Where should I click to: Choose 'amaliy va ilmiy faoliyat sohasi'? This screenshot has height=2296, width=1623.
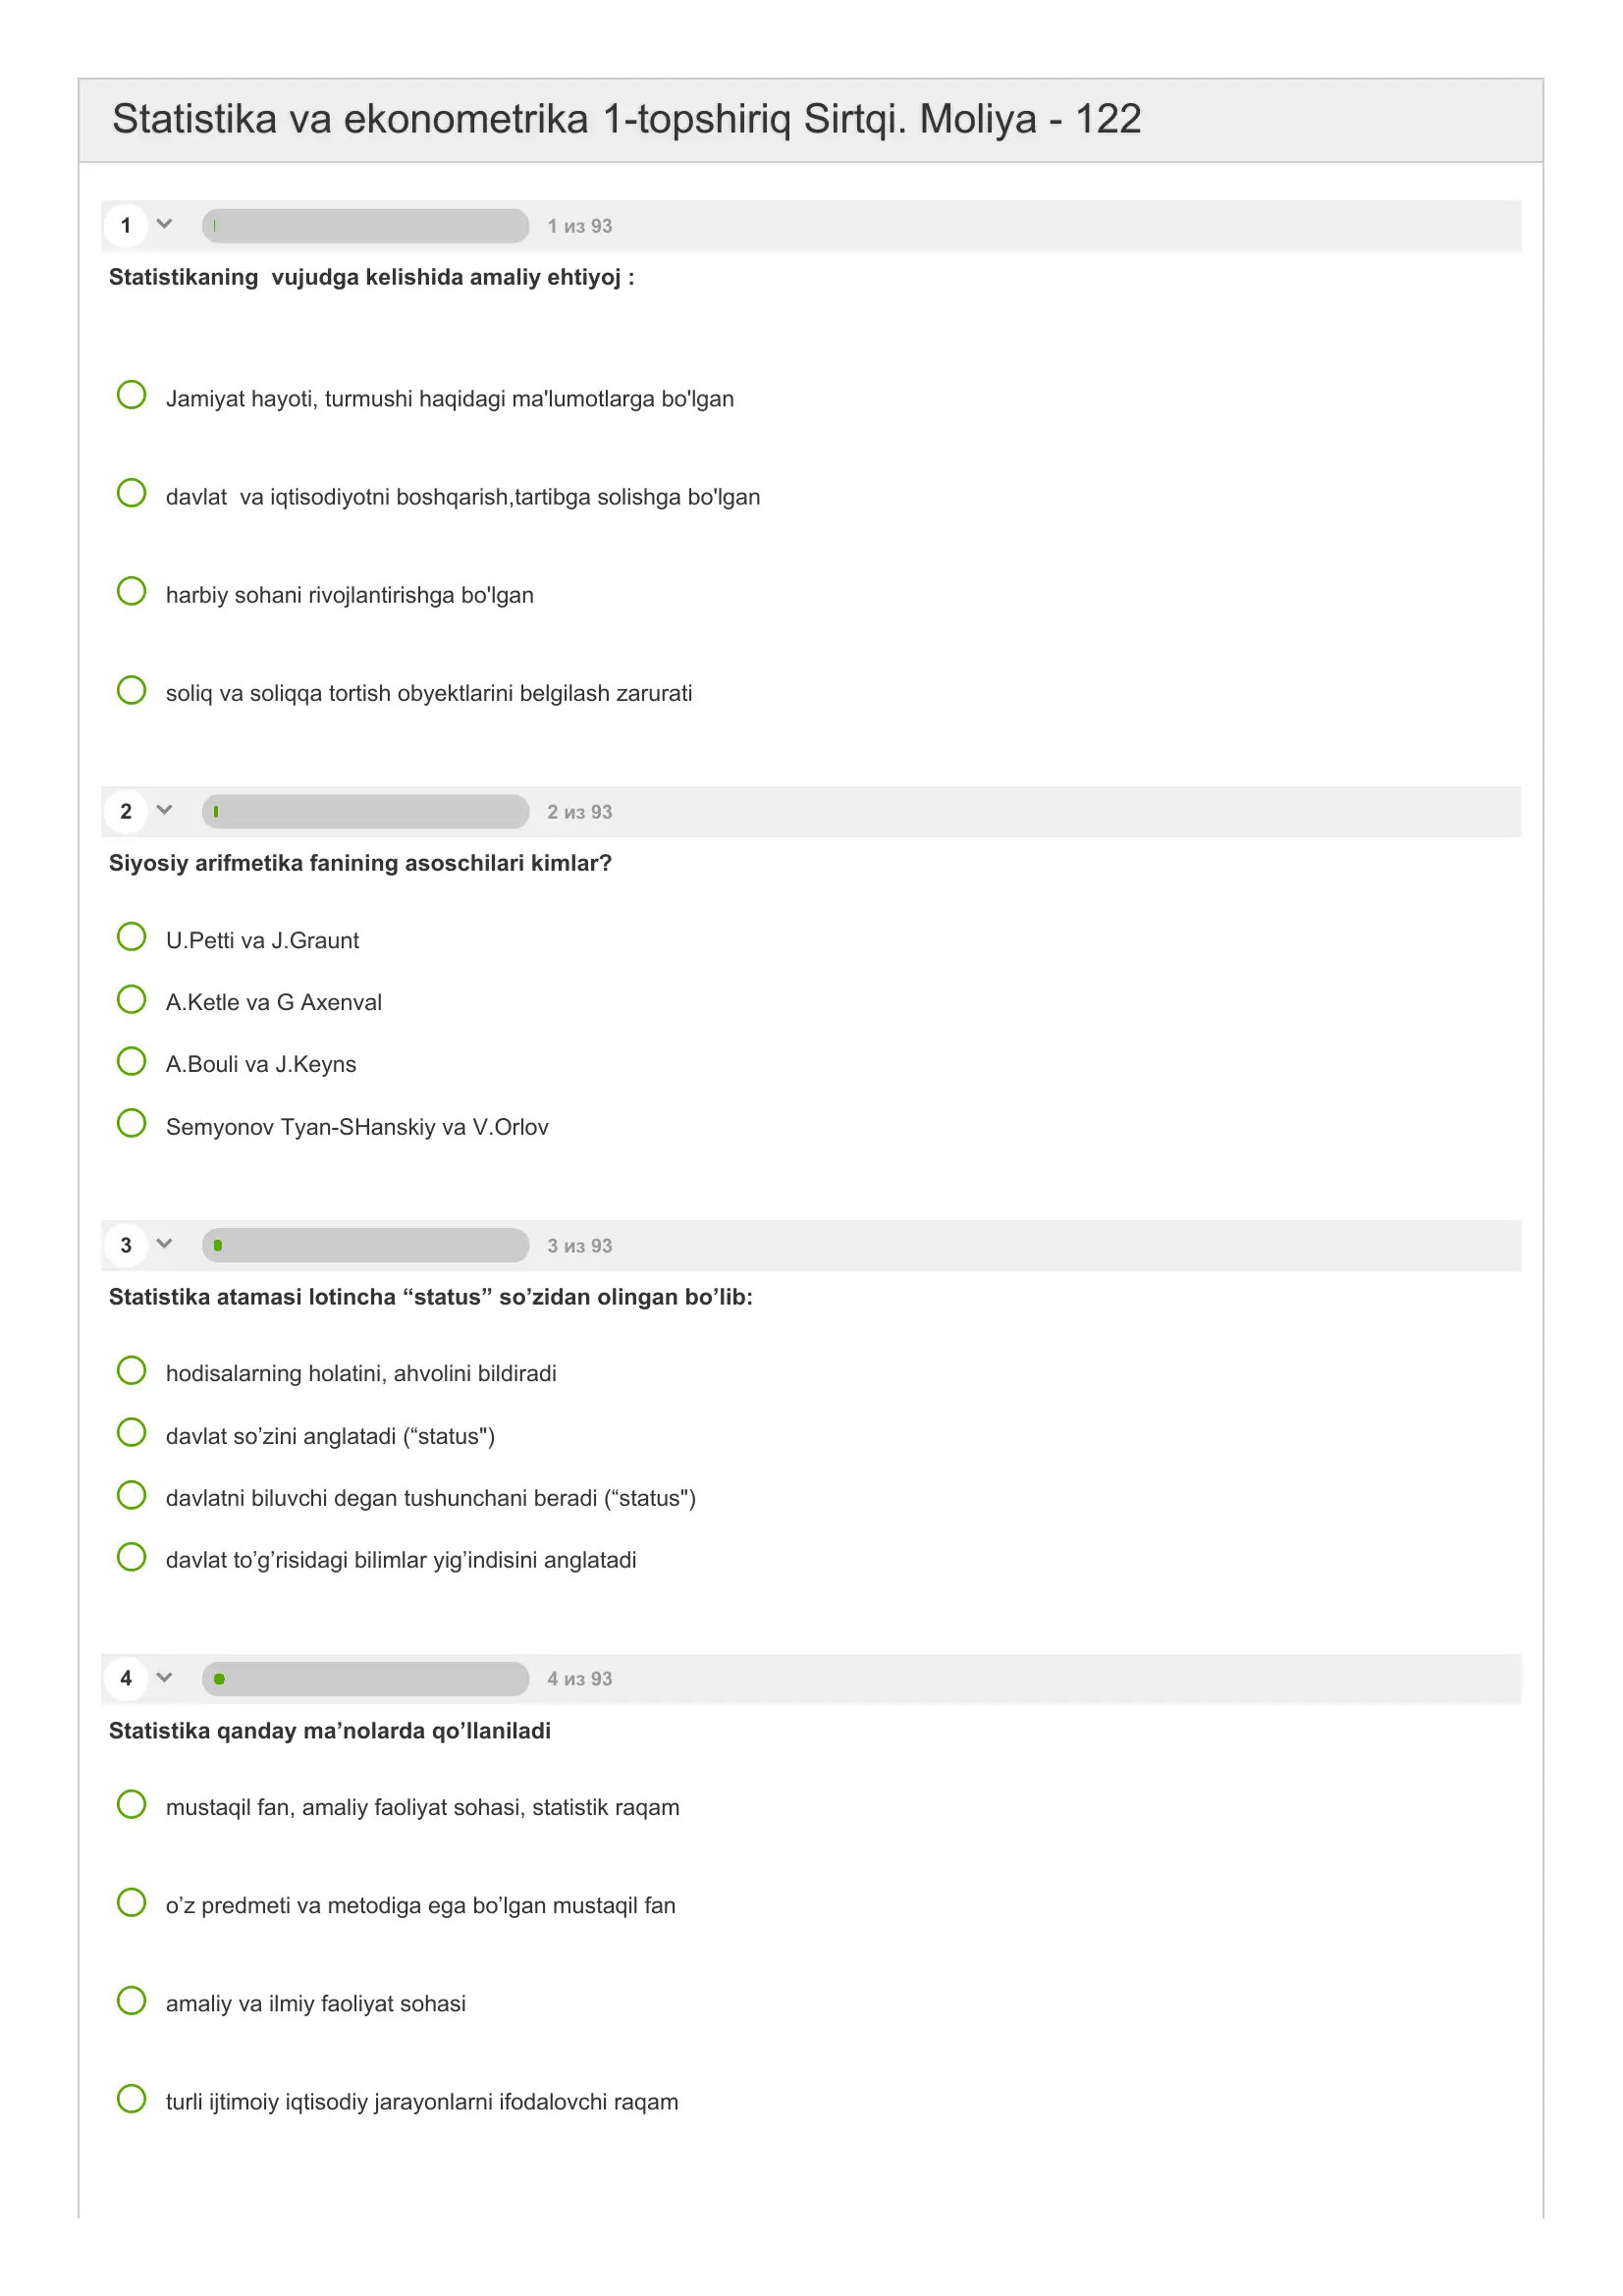[x=131, y=2000]
